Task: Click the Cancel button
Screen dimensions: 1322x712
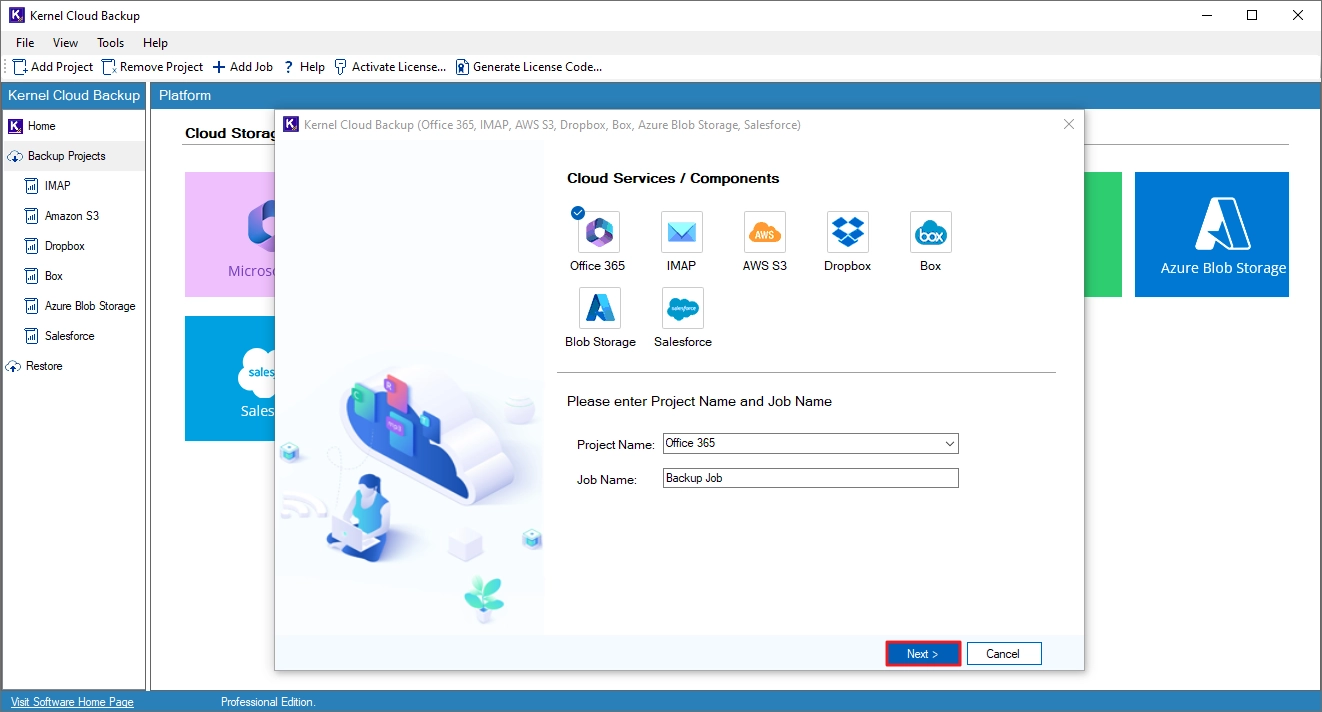Action: (x=1004, y=654)
